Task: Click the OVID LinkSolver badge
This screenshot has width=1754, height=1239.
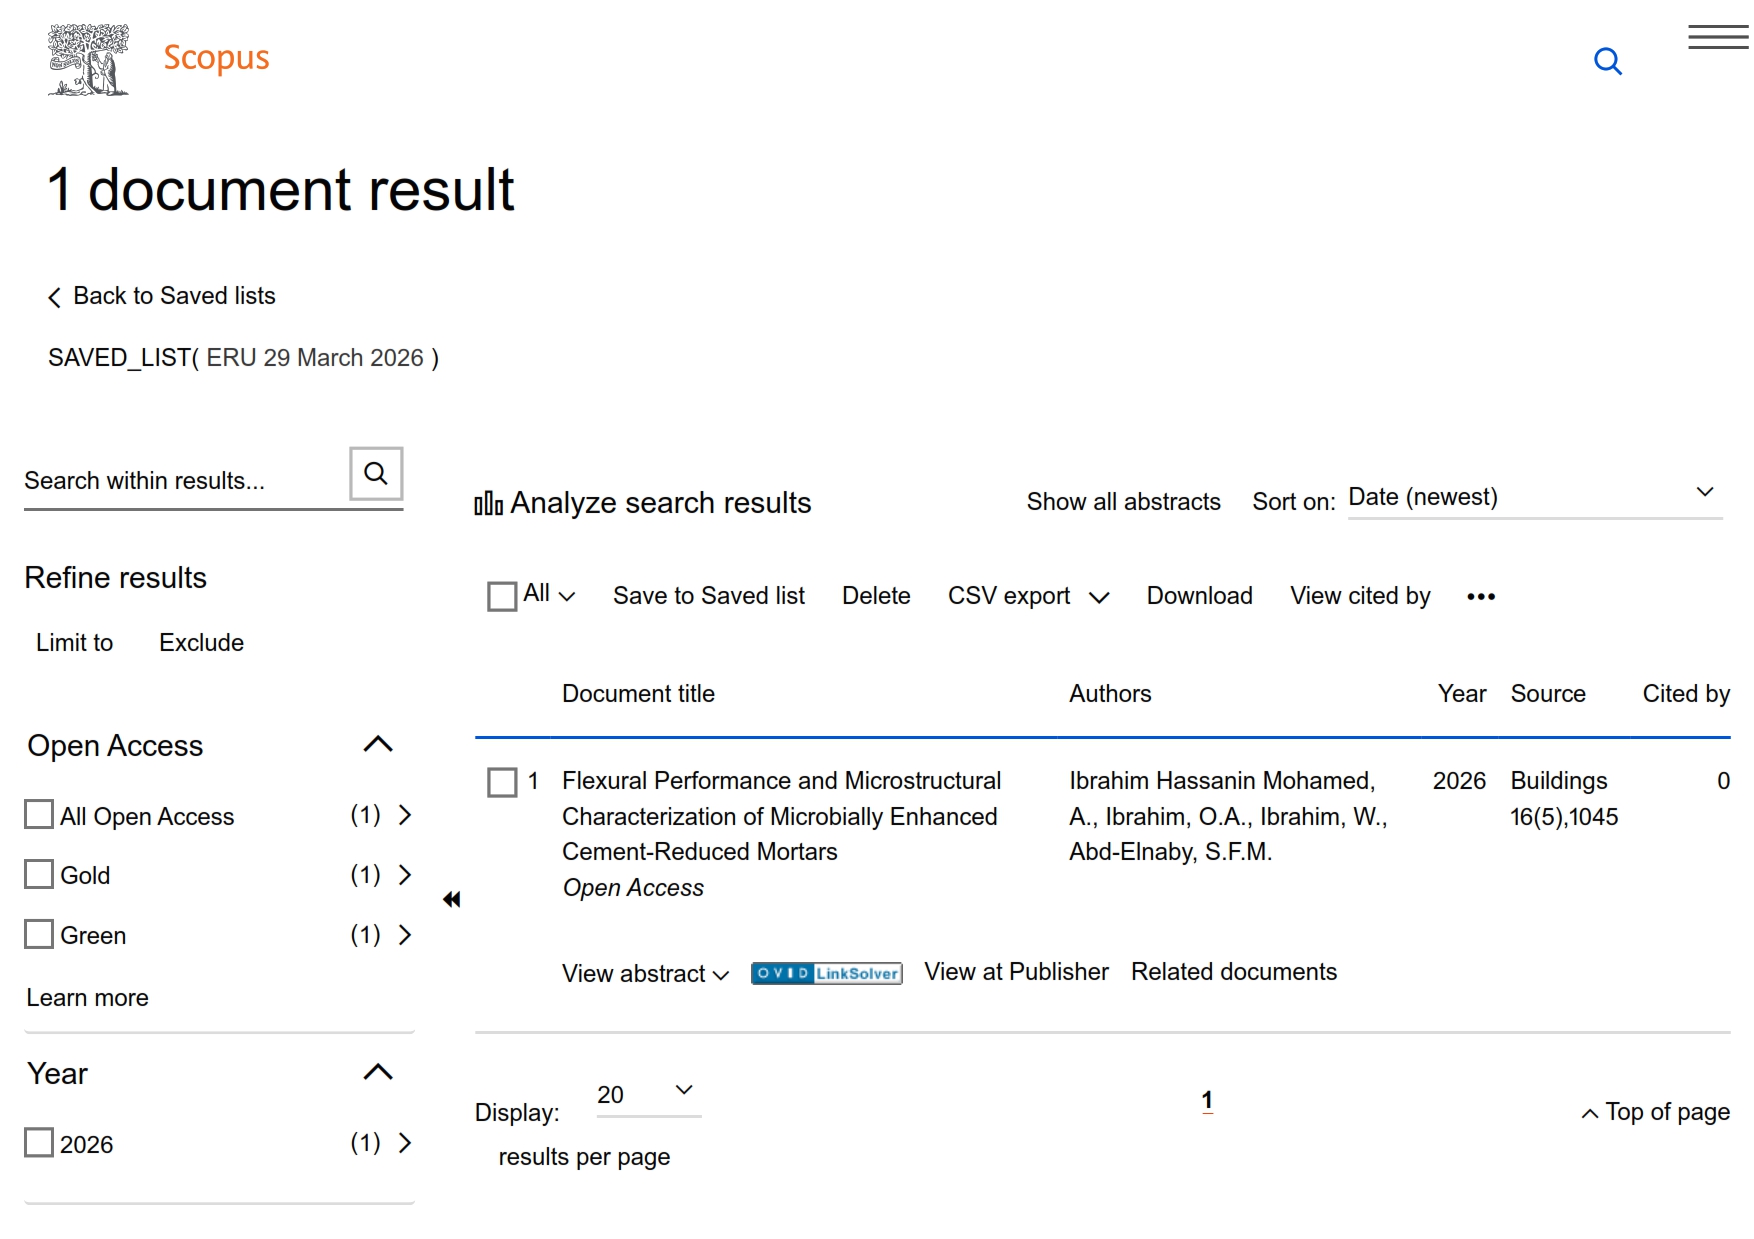Action: pyautogui.click(x=826, y=973)
